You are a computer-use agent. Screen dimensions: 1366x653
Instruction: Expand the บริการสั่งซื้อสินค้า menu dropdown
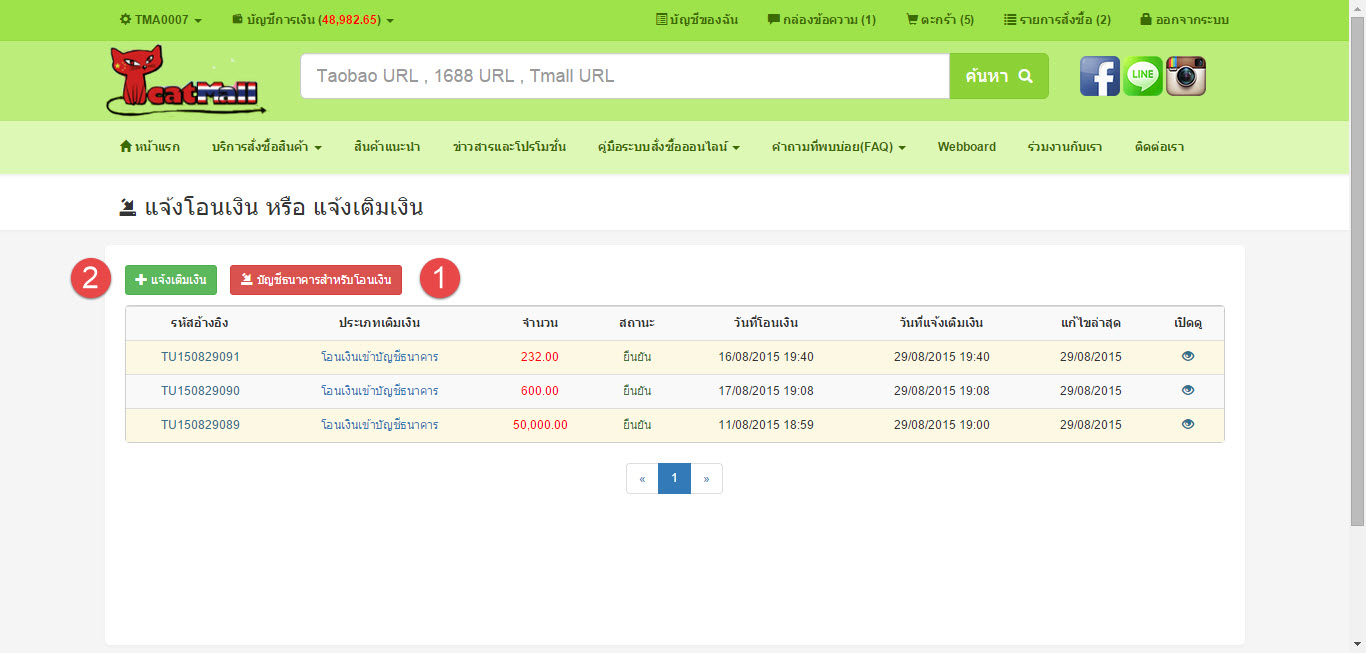267,147
